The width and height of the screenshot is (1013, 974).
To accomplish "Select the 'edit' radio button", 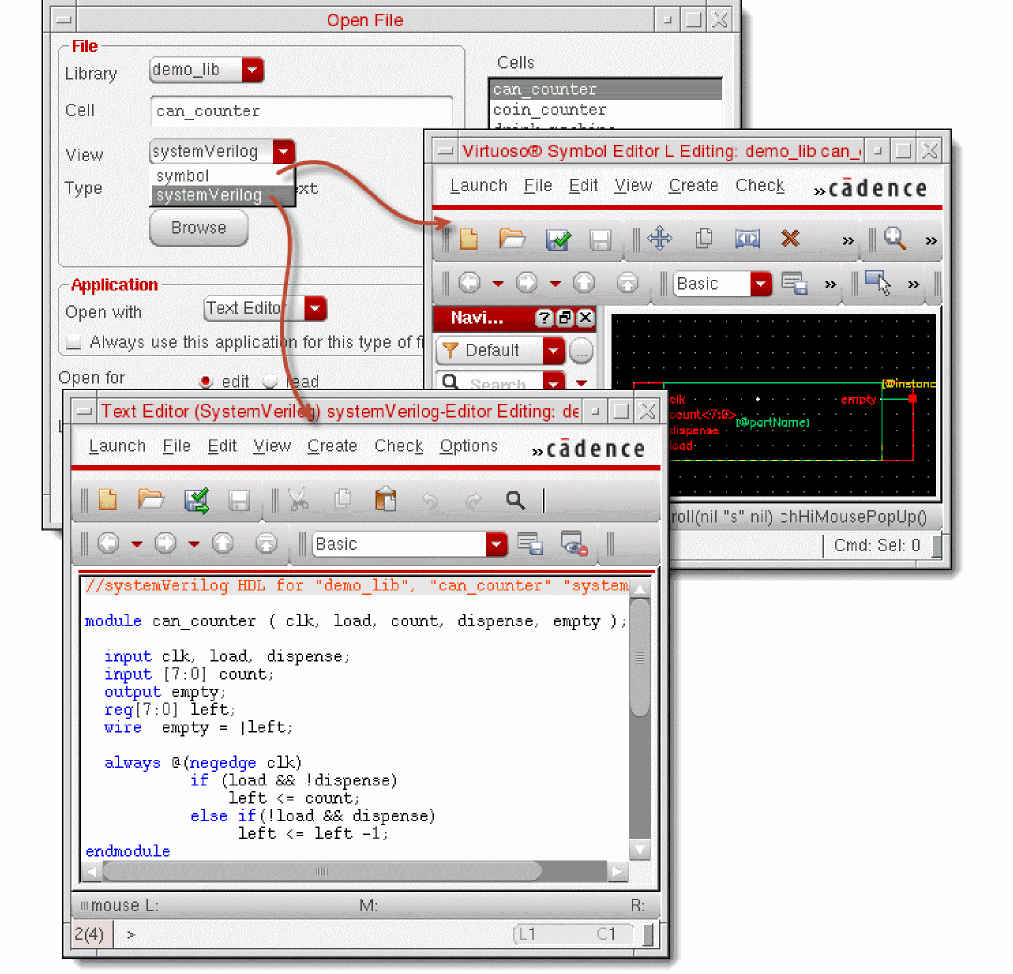I will (x=207, y=381).
